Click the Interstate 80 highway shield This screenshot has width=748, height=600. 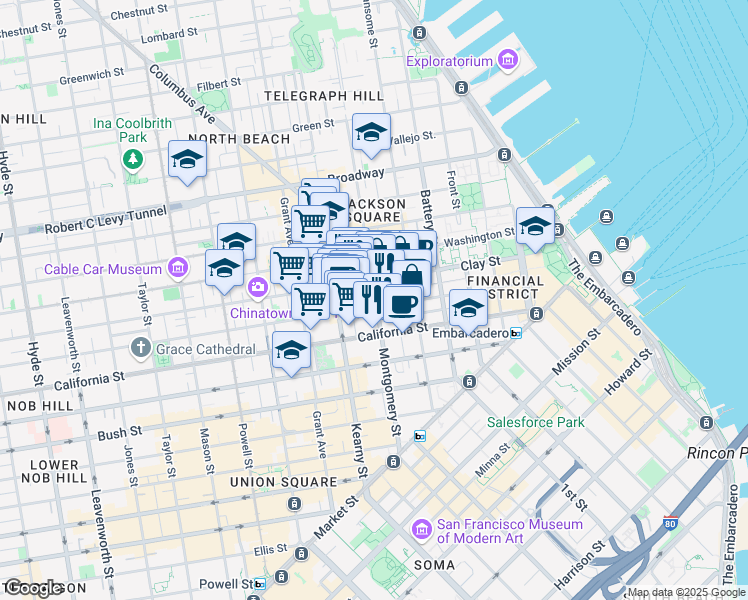[670, 523]
